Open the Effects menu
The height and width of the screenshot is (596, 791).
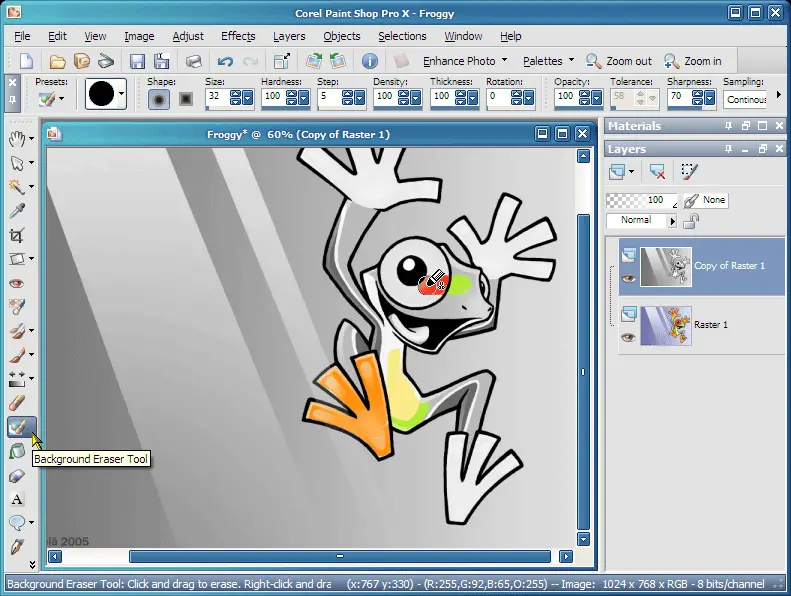[238, 36]
